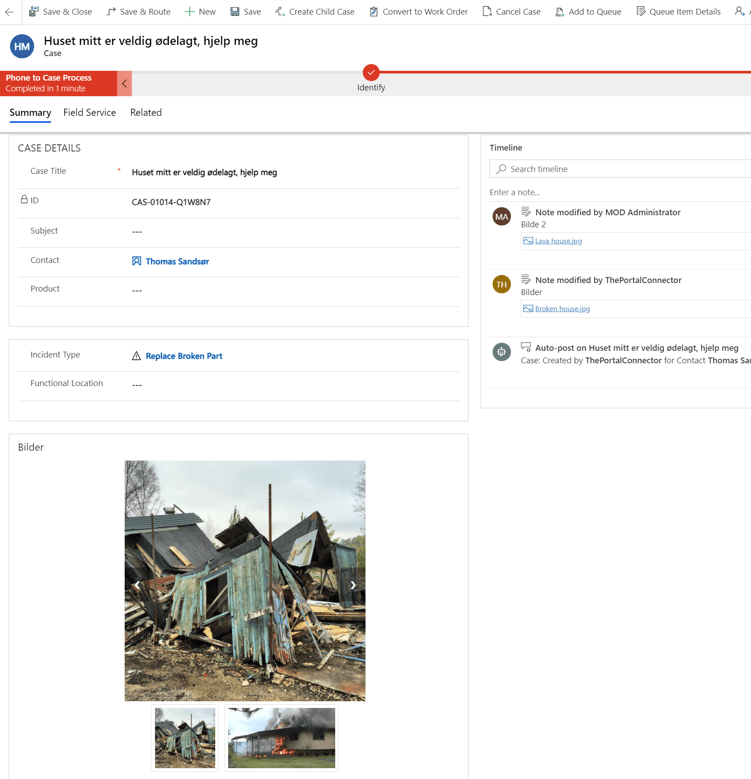Collapse the Phone to Case Process chevron
Image resolution: width=751 pixels, height=779 pixels.
[125, 83]
